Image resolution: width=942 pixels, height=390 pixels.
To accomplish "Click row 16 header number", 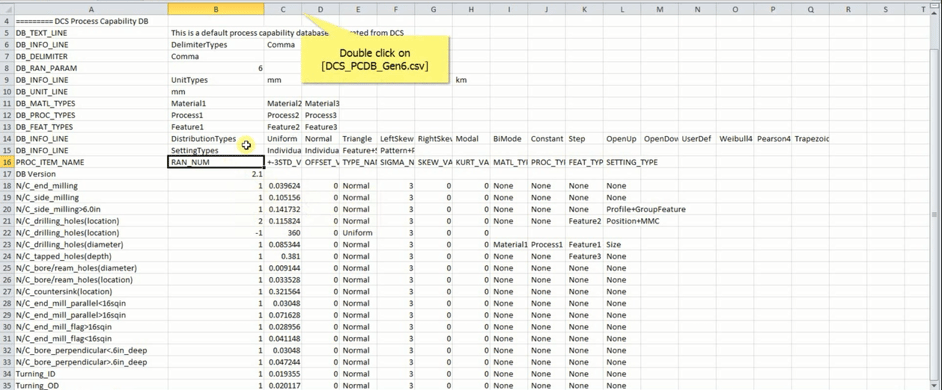I will [7, 162].
